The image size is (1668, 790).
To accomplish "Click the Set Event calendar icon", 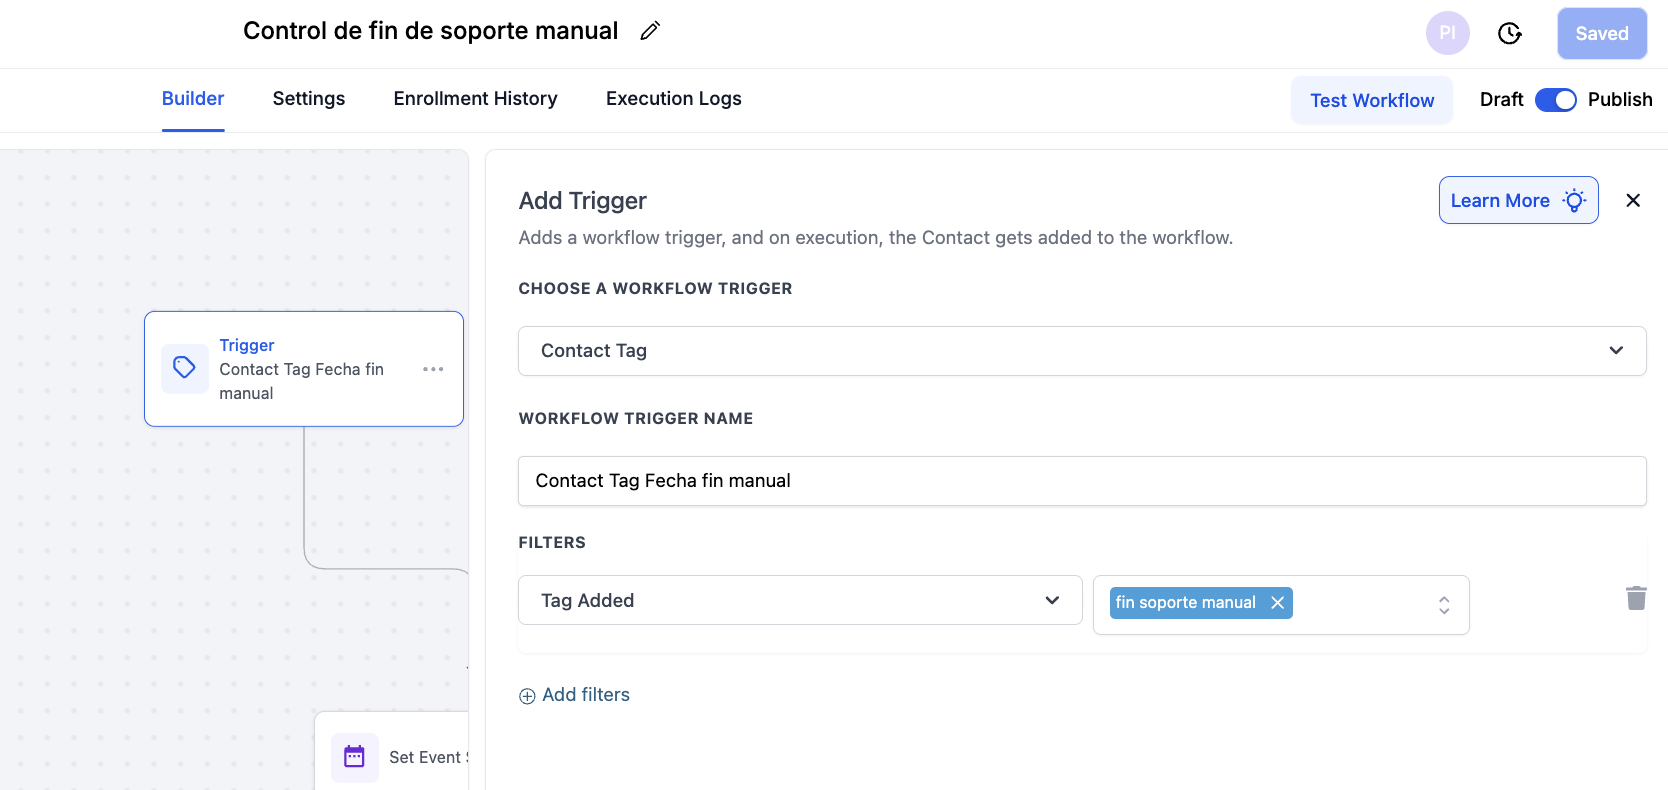I will [354, 757].
